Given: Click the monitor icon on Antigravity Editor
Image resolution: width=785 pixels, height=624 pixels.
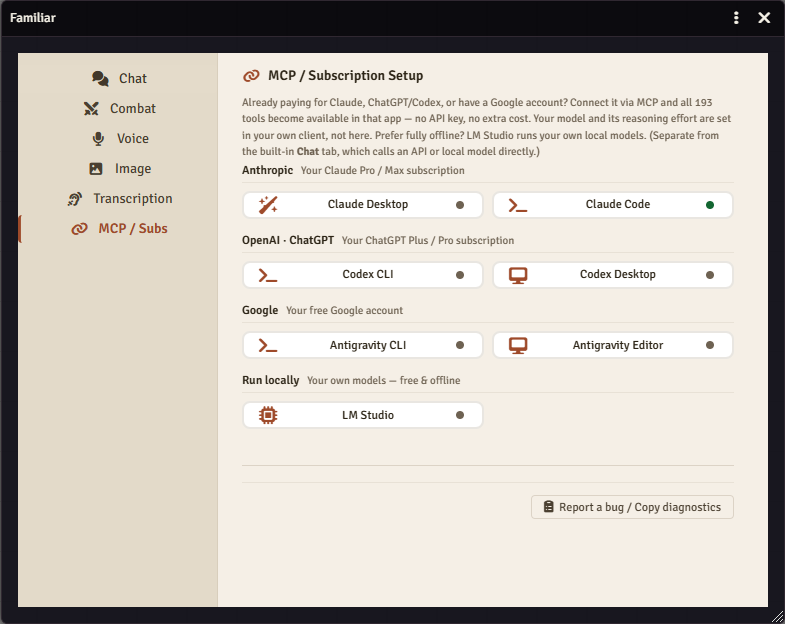Looking at the screenshot, I should click(518, 346).
